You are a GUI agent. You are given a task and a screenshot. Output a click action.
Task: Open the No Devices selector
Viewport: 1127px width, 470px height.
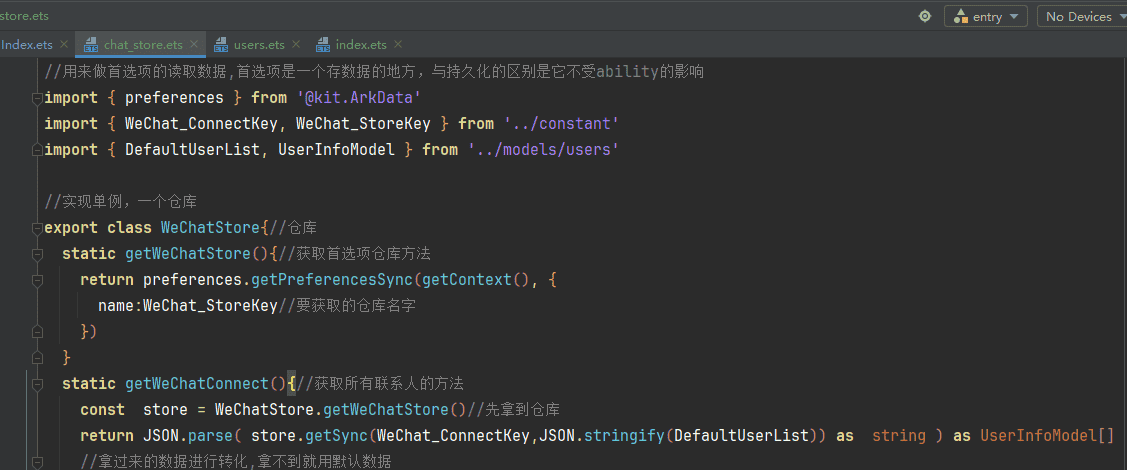point(1081,16)
